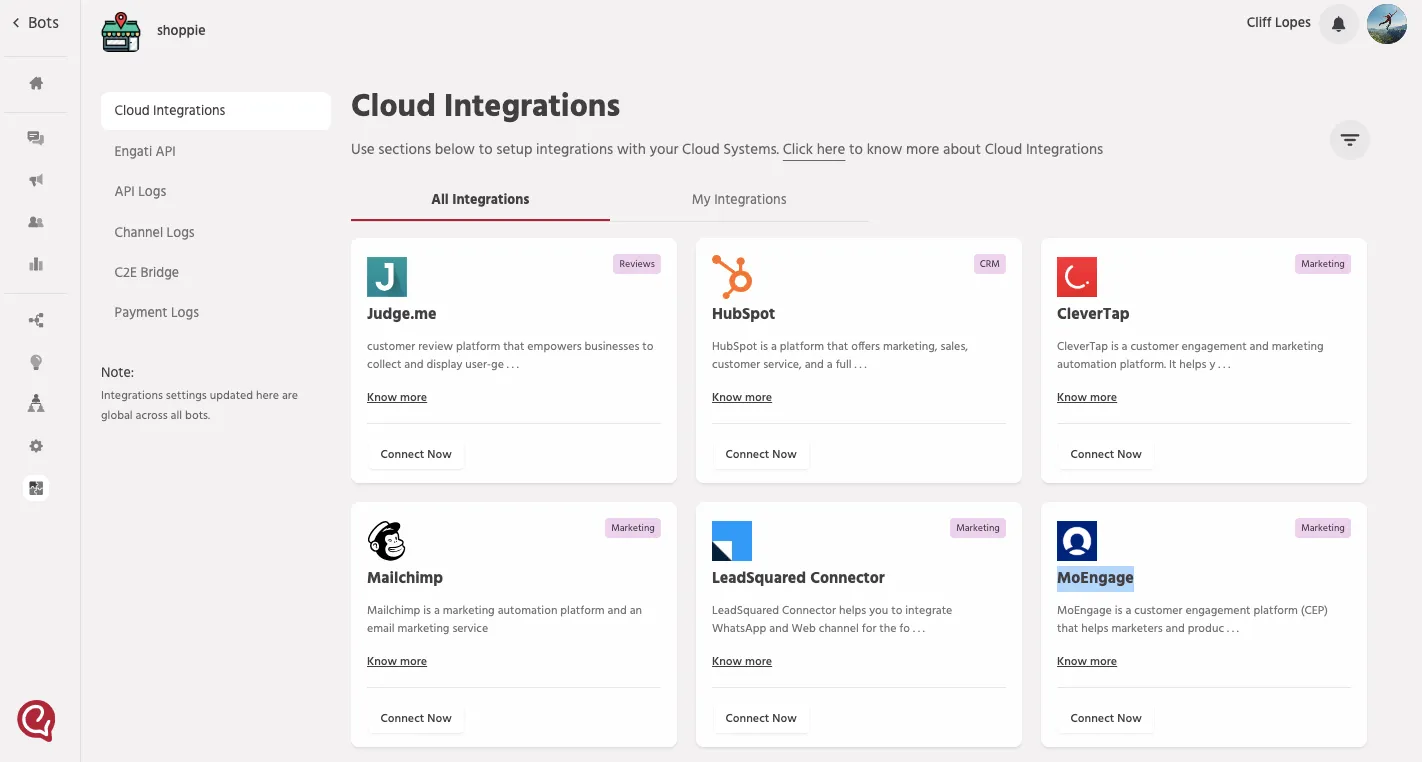Connect Now for CleverTap
This screenshot has width=1422, height=762.
1106,454
